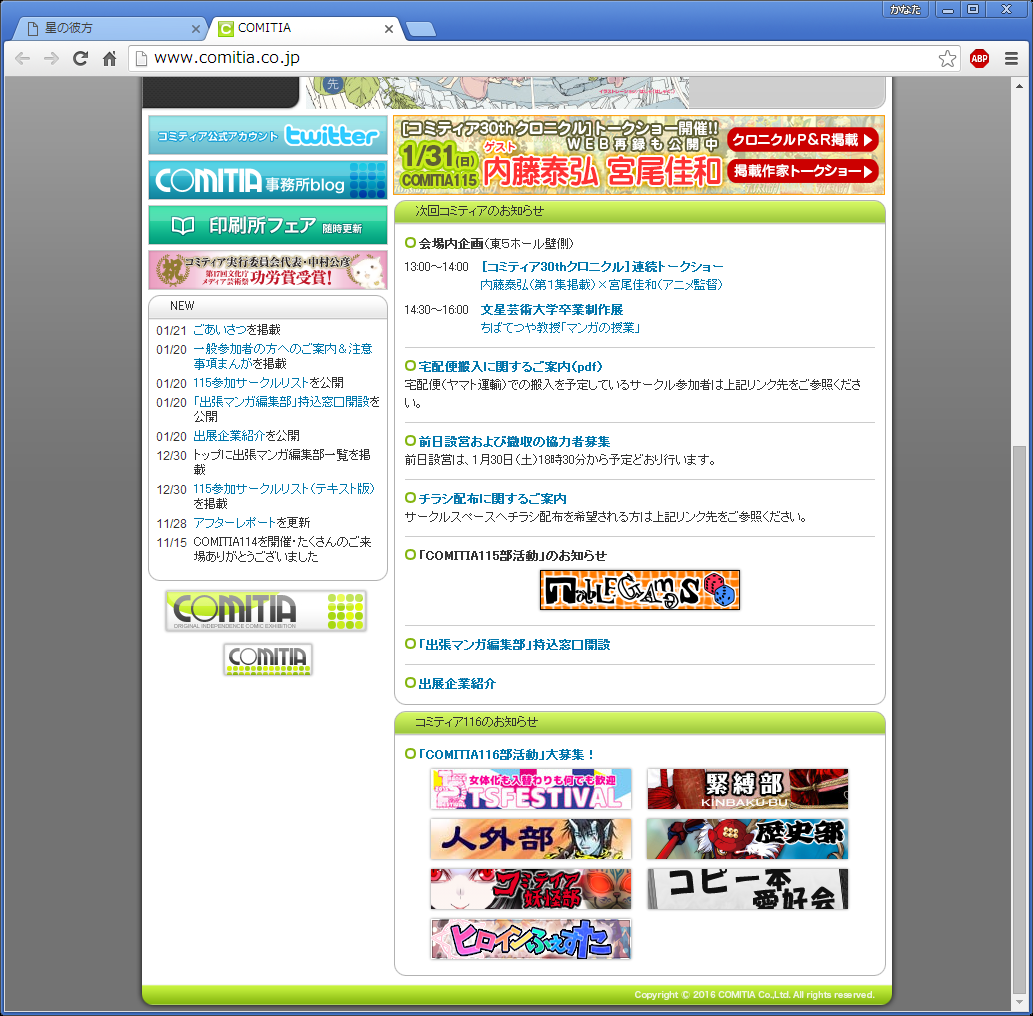Click the Table Games banner image
This screenshot has height=1016, width=1033.
[640, 590]
